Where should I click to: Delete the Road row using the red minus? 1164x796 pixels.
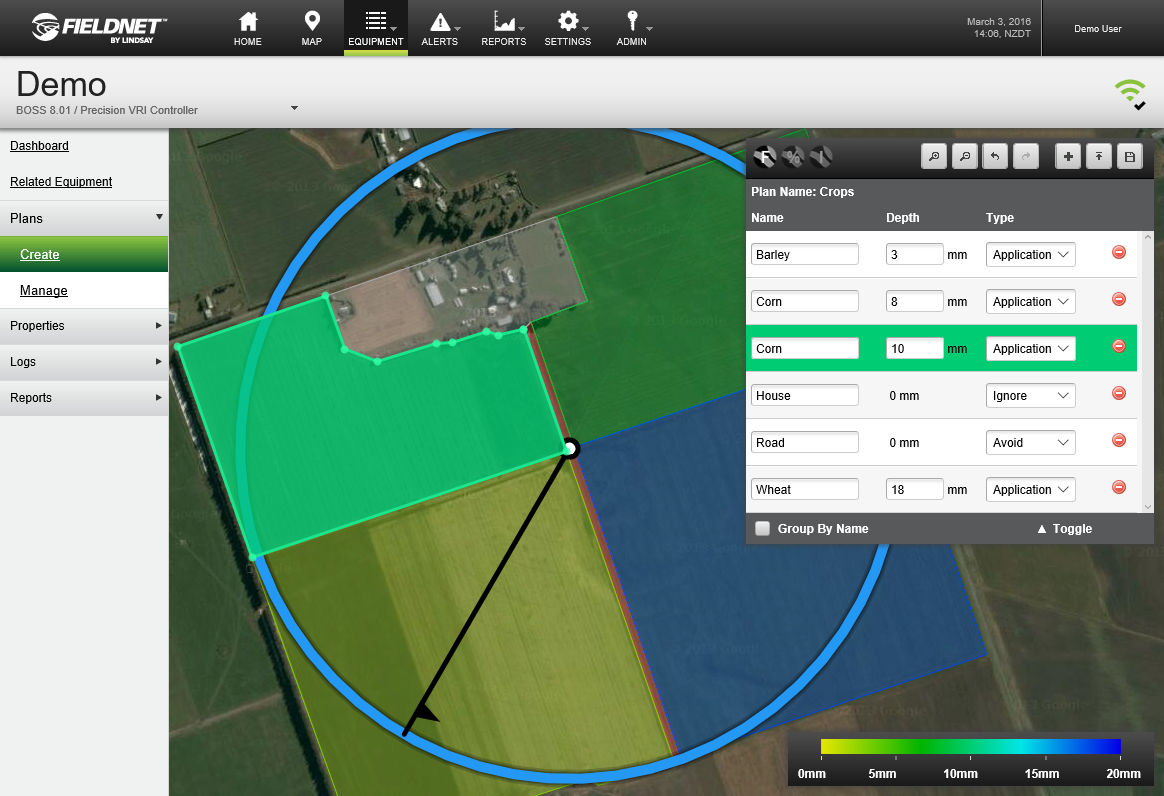[x=1118, y=440]
